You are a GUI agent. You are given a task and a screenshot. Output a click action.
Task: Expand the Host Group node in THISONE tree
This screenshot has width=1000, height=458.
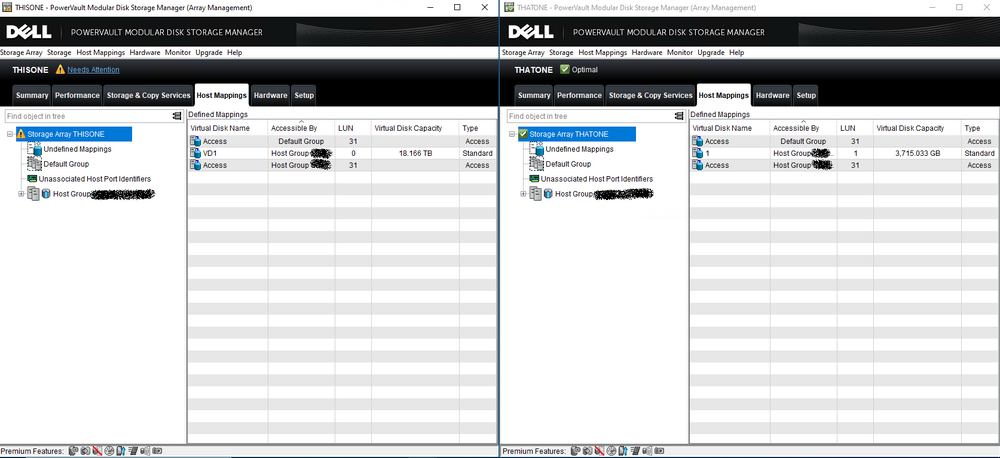21,194
